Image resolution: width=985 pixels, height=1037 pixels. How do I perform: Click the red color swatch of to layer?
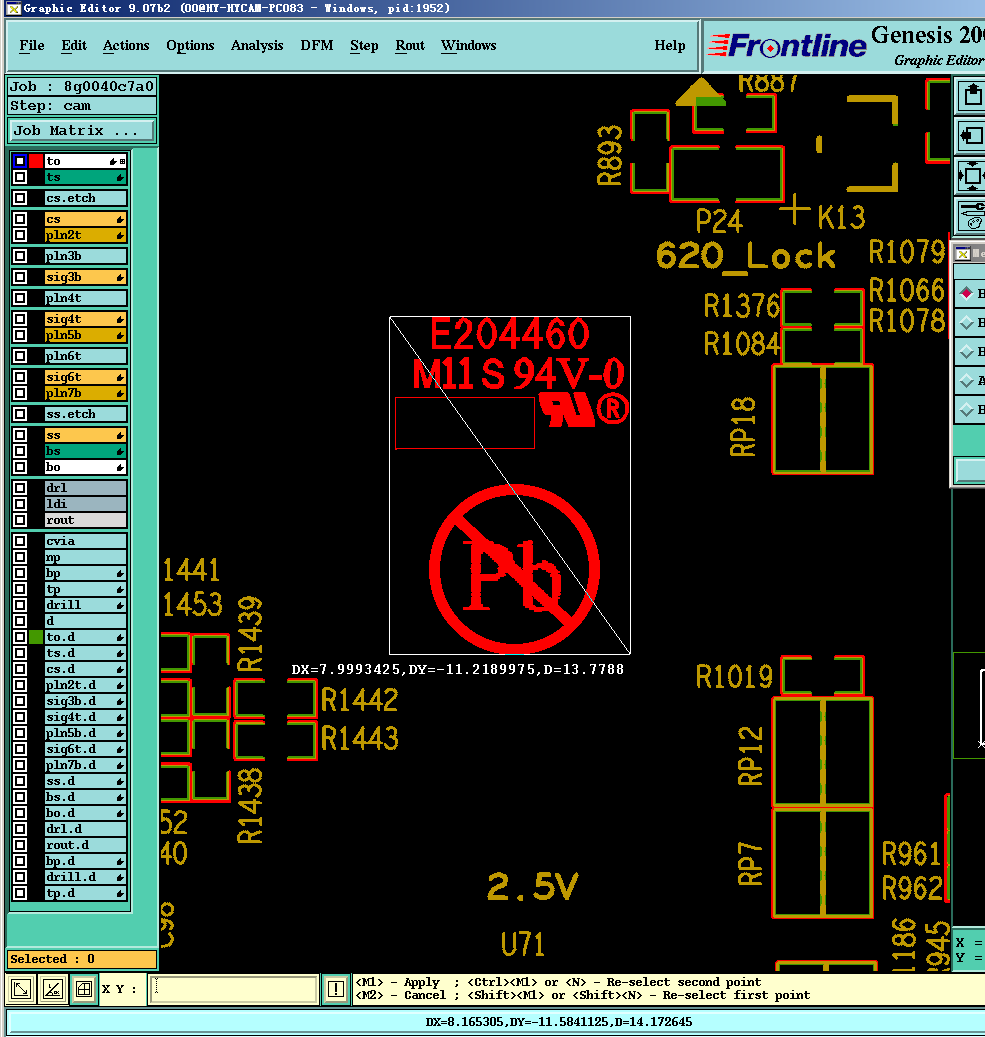[x=36, y=161]
